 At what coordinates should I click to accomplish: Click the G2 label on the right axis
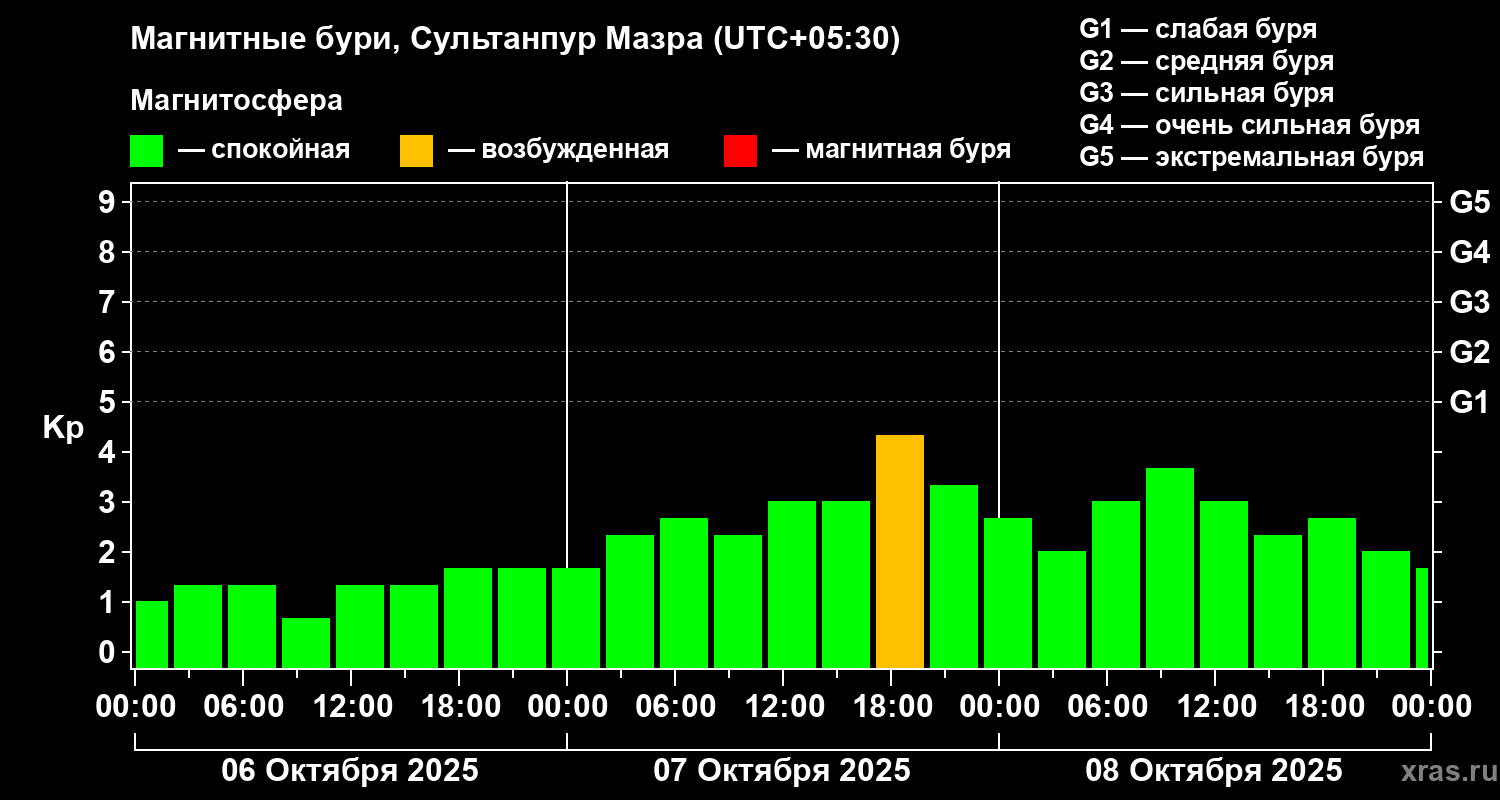1469,352
